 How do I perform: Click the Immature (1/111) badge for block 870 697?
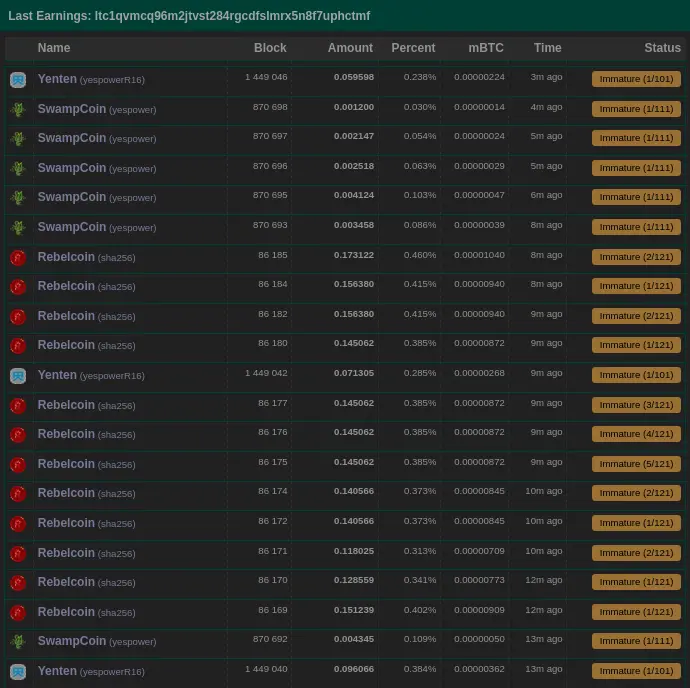pos(636,138)
